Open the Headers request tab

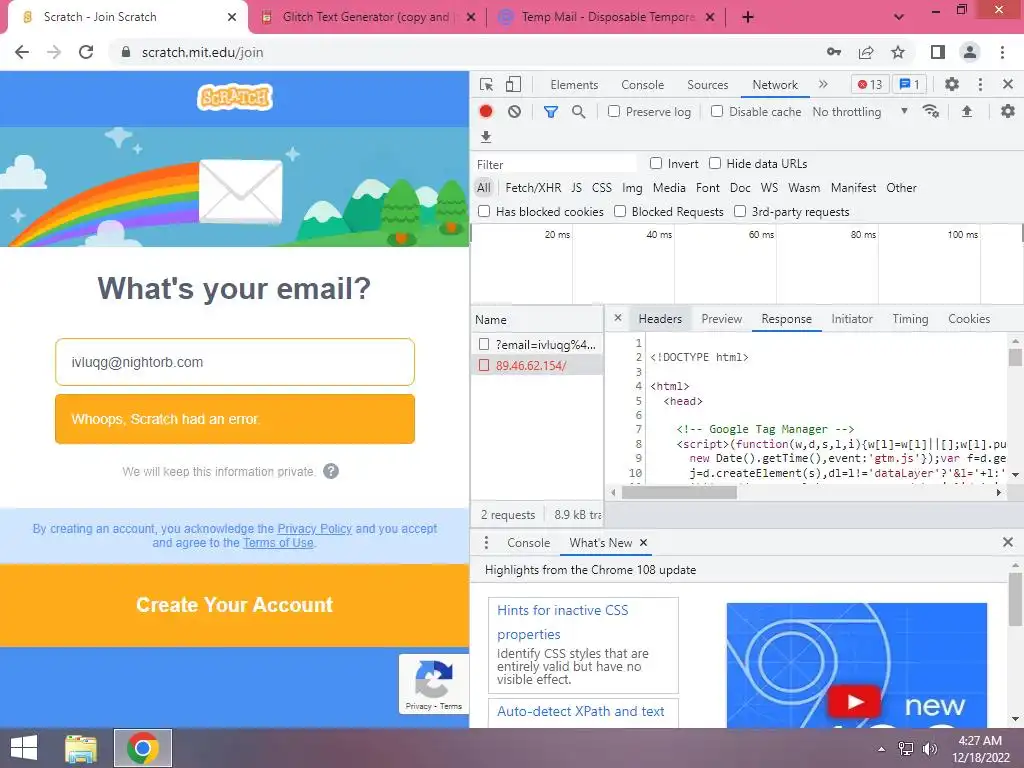[660, 319]
